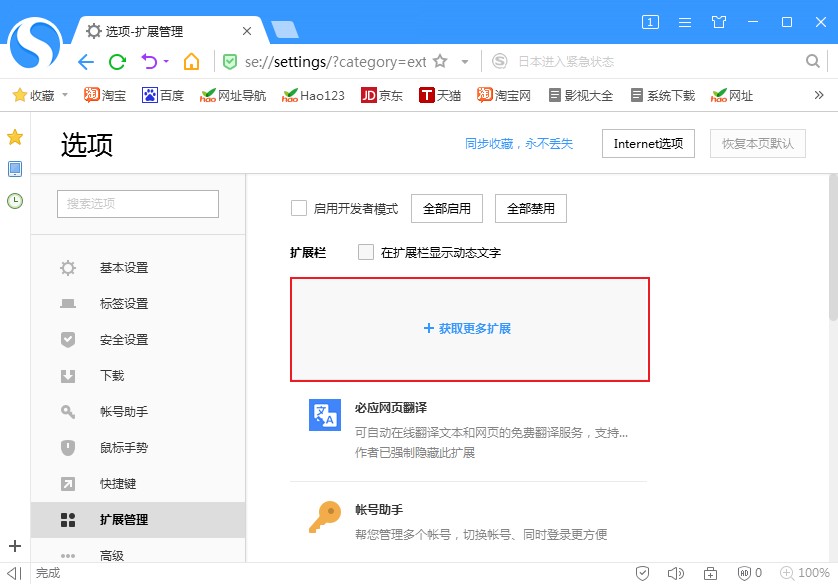Expand overflow bookmarks with » chevron
The image size is (838, 584).
pyautogui.click(x=818, y=95)
